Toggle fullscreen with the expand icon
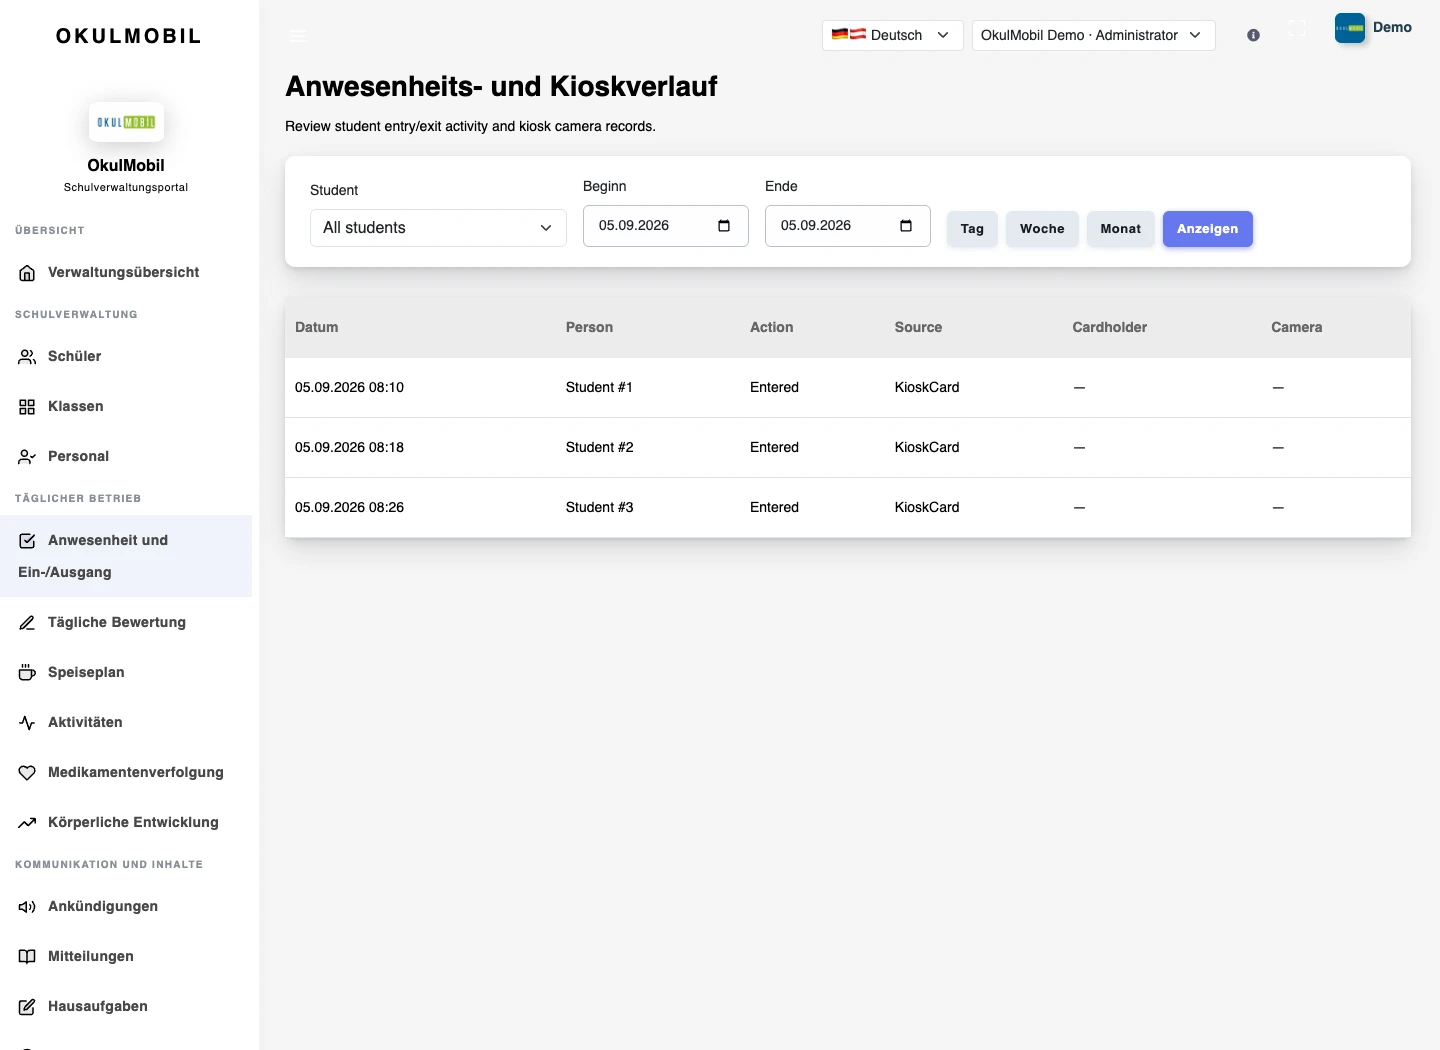The image size is (1440, 1050). (1297, 28)
